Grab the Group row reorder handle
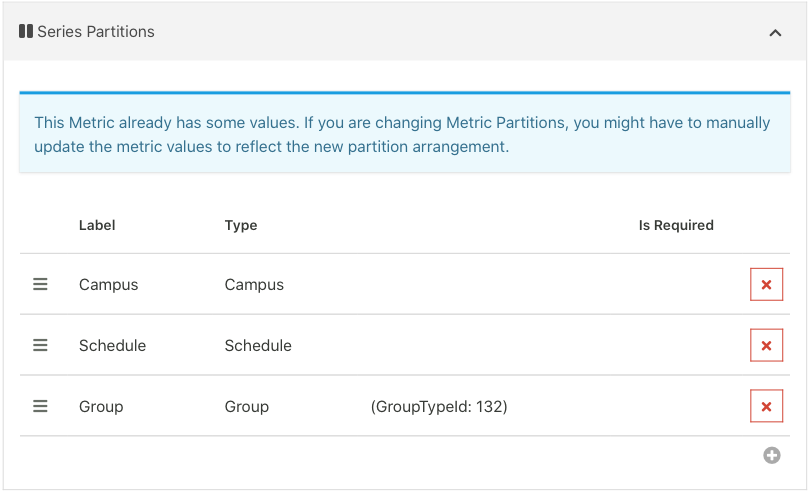 pos(40,406)
